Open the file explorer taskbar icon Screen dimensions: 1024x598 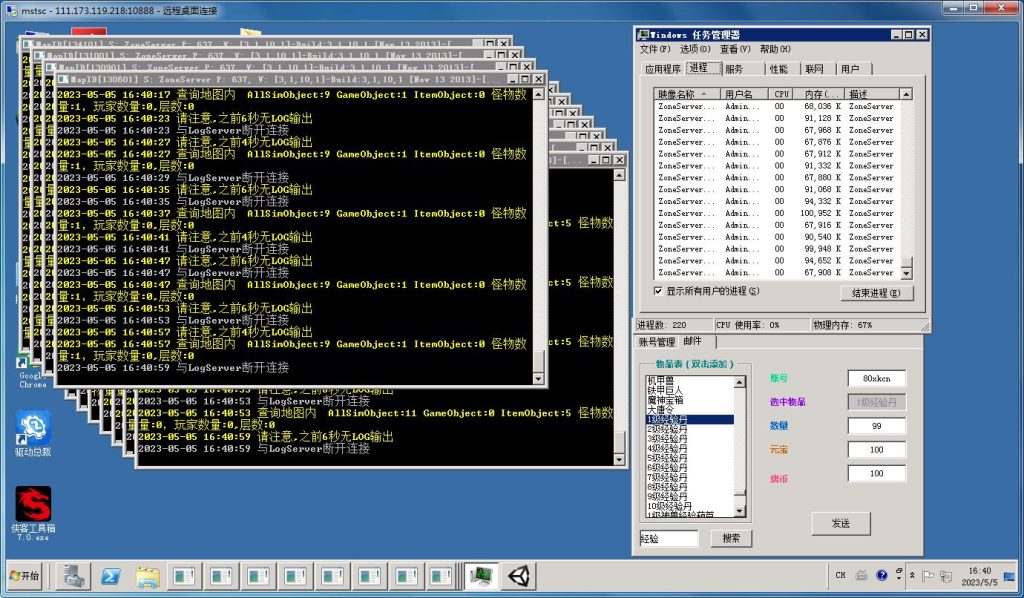coord(147,576)
